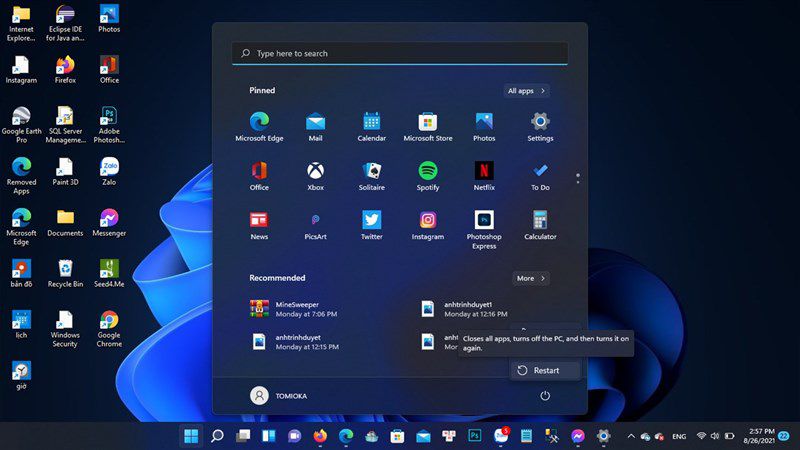Open the TOMIOKA user account menu
800x450 pixels.
point(279,396)
